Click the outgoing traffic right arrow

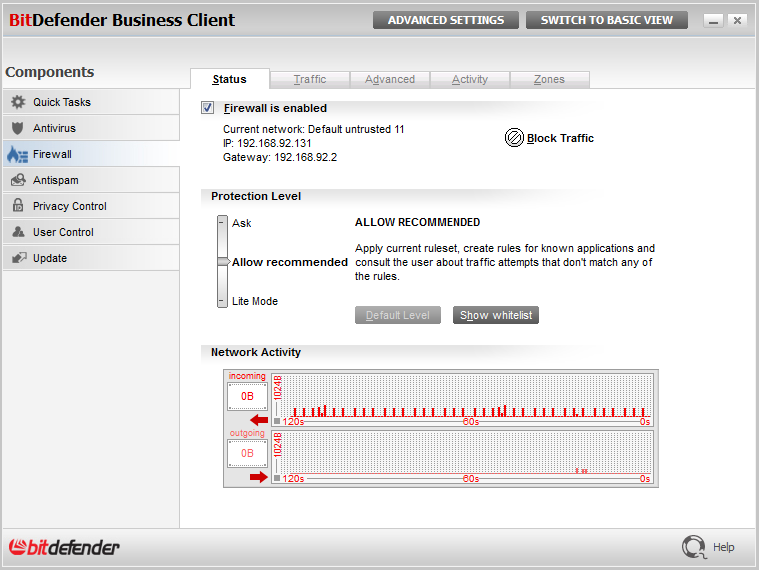(x=259, y=477)
